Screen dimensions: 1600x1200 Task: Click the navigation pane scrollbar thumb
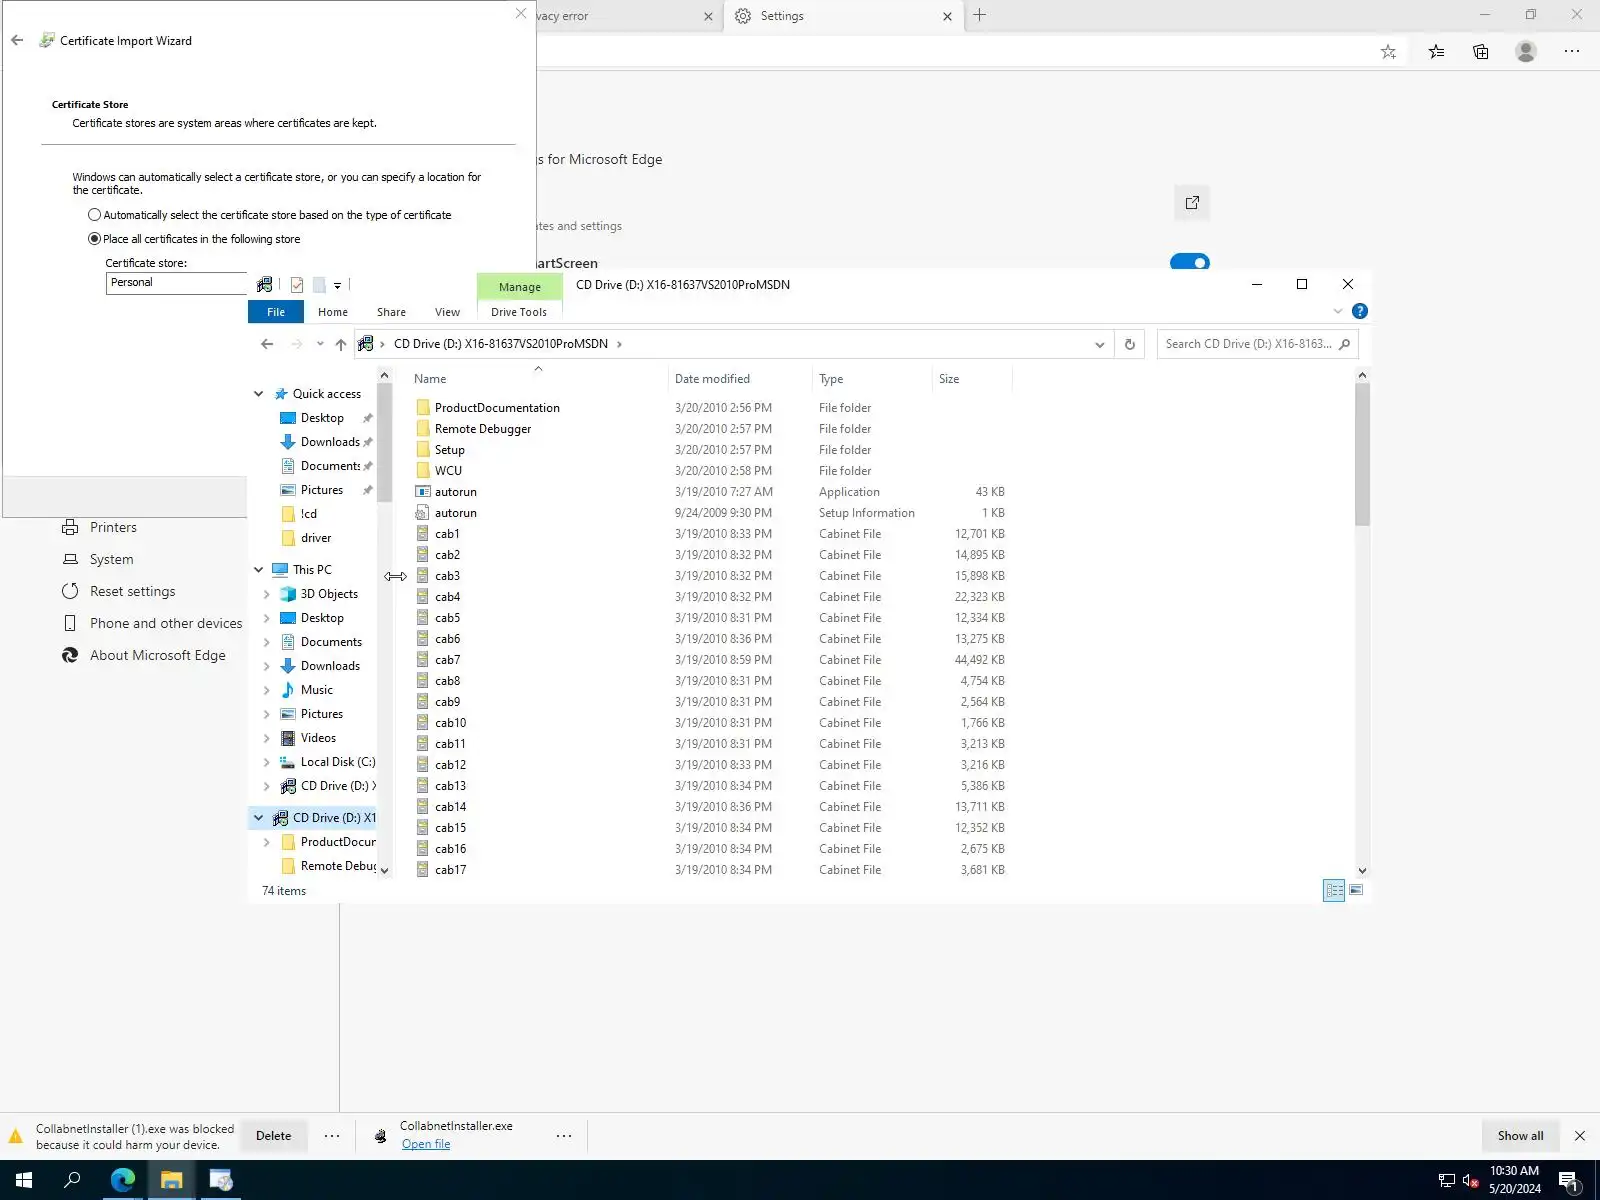click(x=384, y=442)
